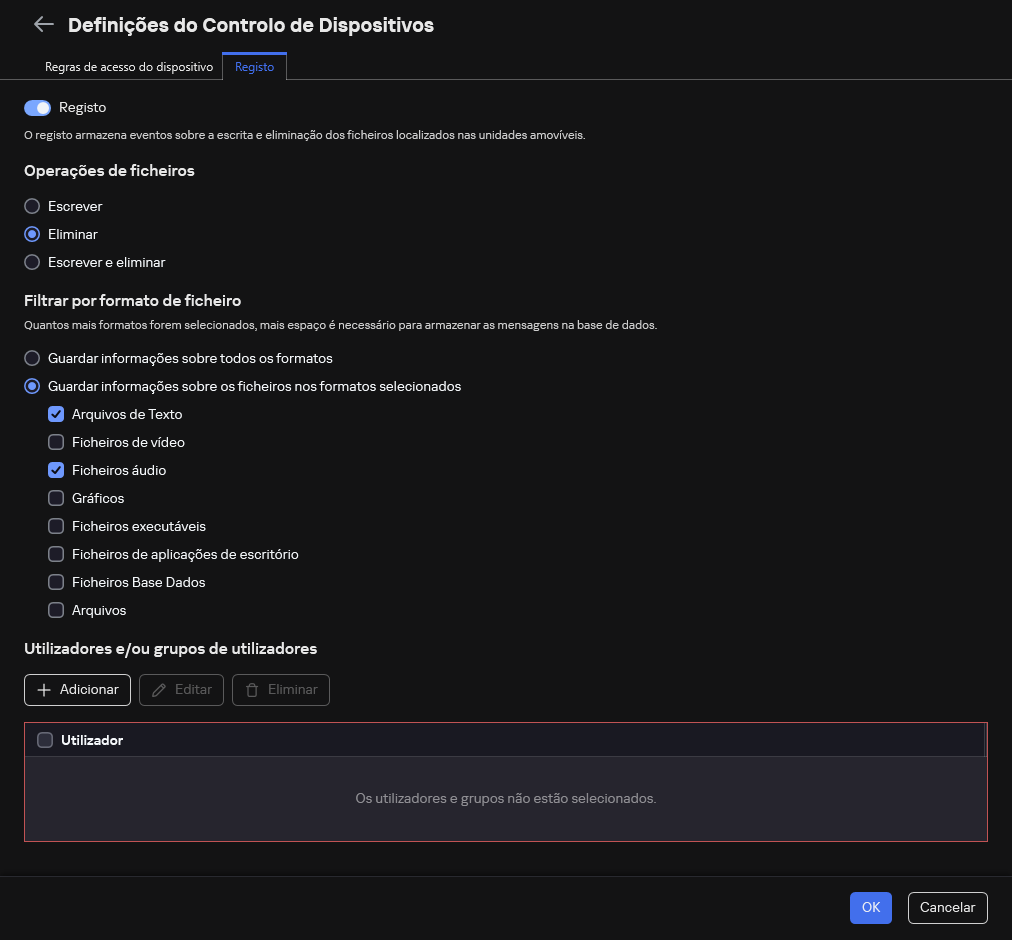Image resolution: width=1012 pixels, height=940 pixels.
Task: Disable the Registo toggle switch
Action: [x=37, y=108]
